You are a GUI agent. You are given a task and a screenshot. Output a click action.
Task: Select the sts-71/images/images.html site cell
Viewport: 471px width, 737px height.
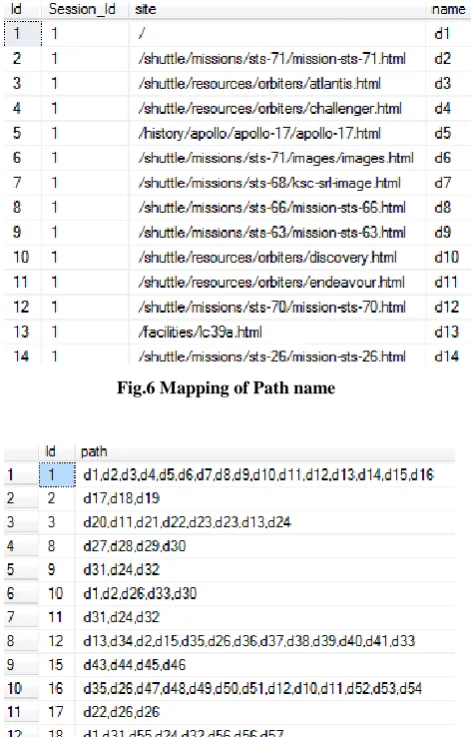tap(276, 158)
